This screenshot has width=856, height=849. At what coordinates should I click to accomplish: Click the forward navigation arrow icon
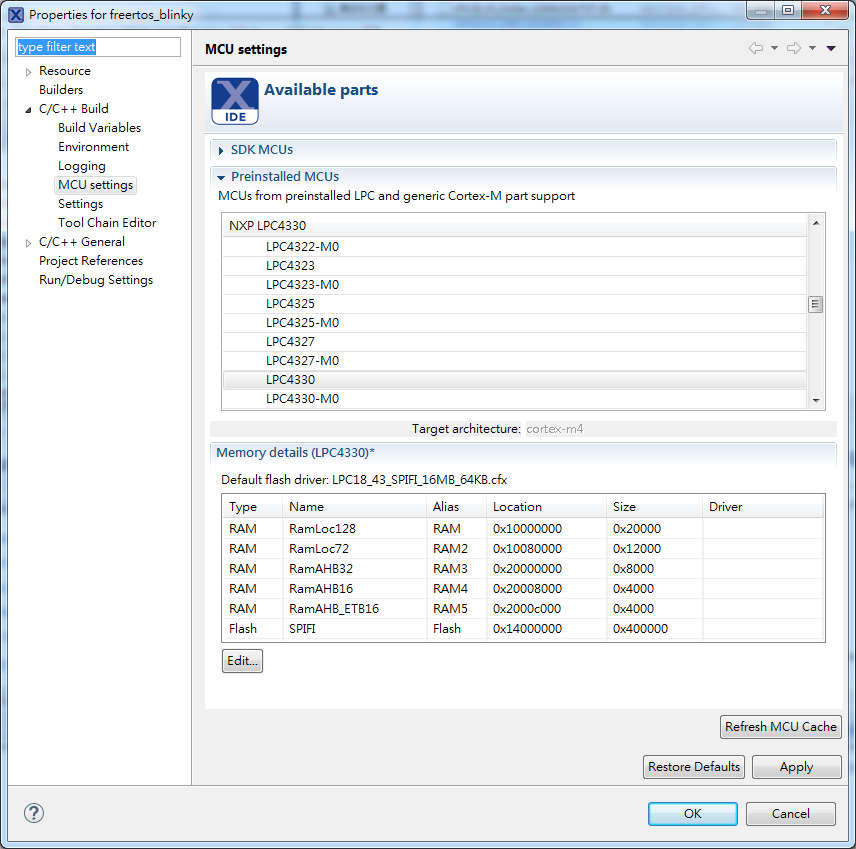(793, 48)
